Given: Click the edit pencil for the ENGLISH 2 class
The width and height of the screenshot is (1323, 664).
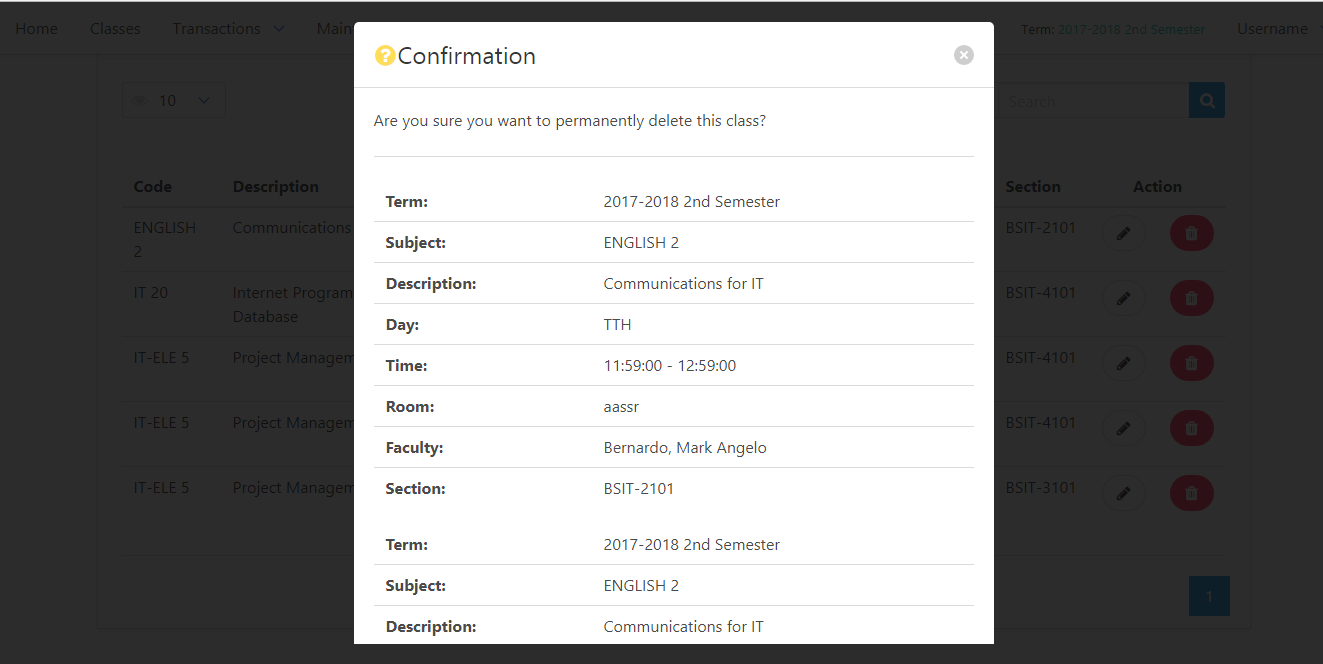Looking at the screenshot, I should (x=1124, y=233).
